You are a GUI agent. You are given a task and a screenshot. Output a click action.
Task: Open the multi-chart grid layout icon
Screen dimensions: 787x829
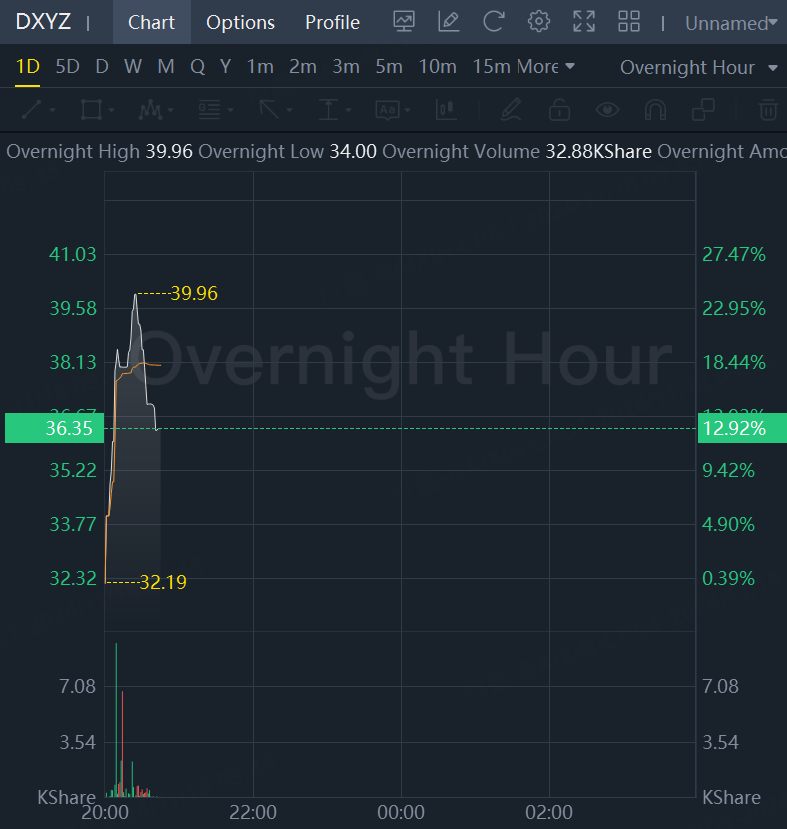click(x=629, y=22)
